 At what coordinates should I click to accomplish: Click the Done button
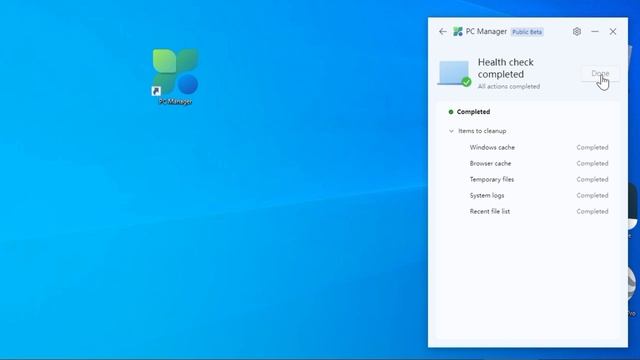pyautogui.click(x=600, y=73)
